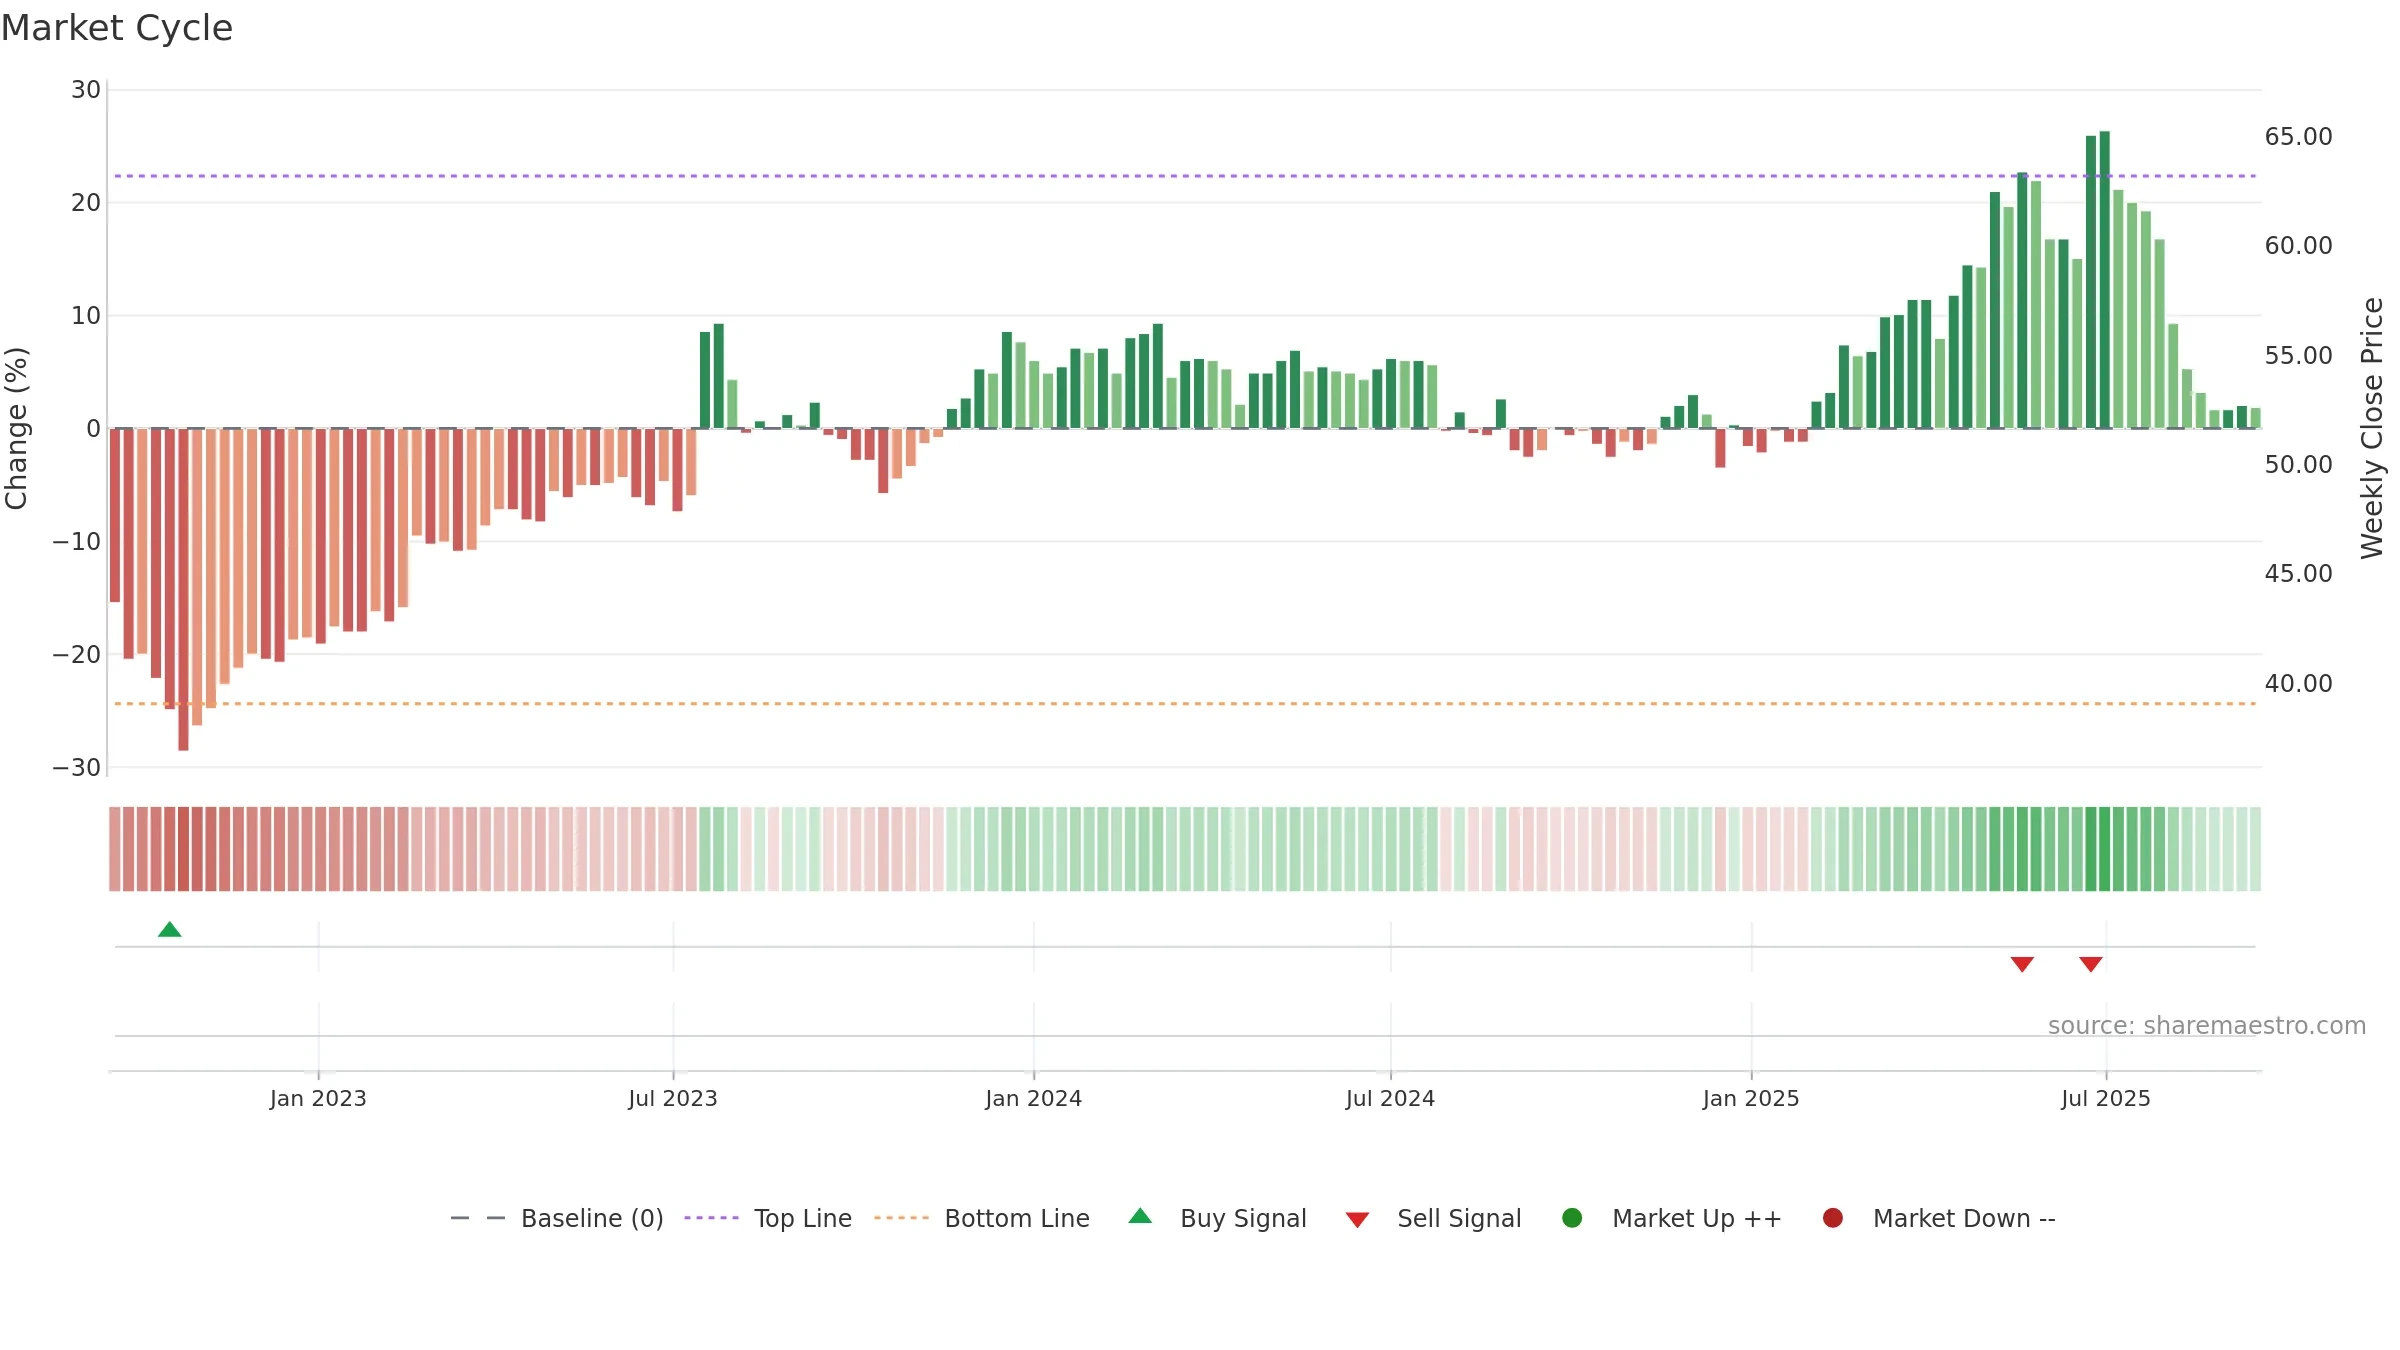Viewport: 2400px width, 1350px height.
Task: Click the Jul 2023 axis label
Action: [x=673, y=1099]
